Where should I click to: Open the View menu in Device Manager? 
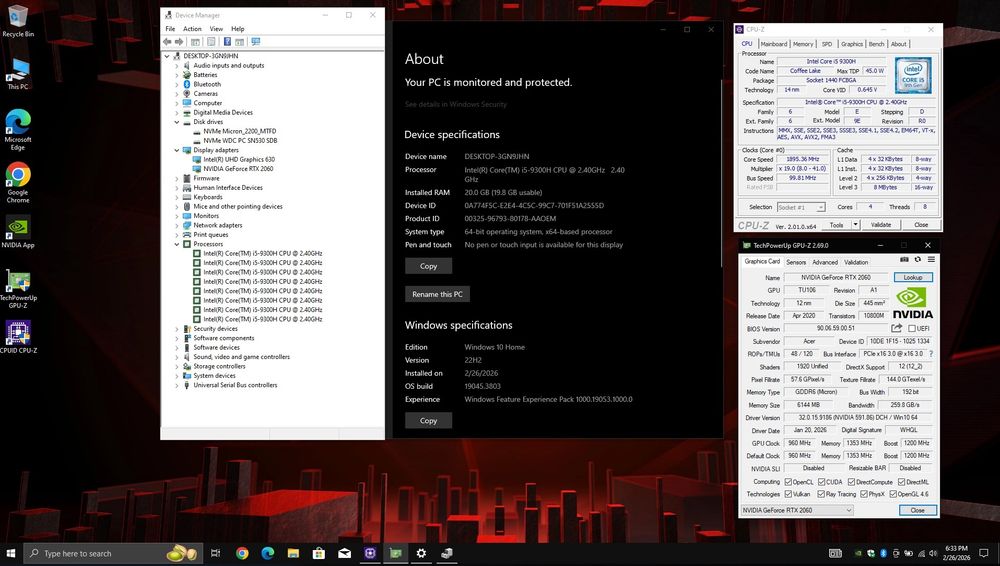tap(216, 29)
